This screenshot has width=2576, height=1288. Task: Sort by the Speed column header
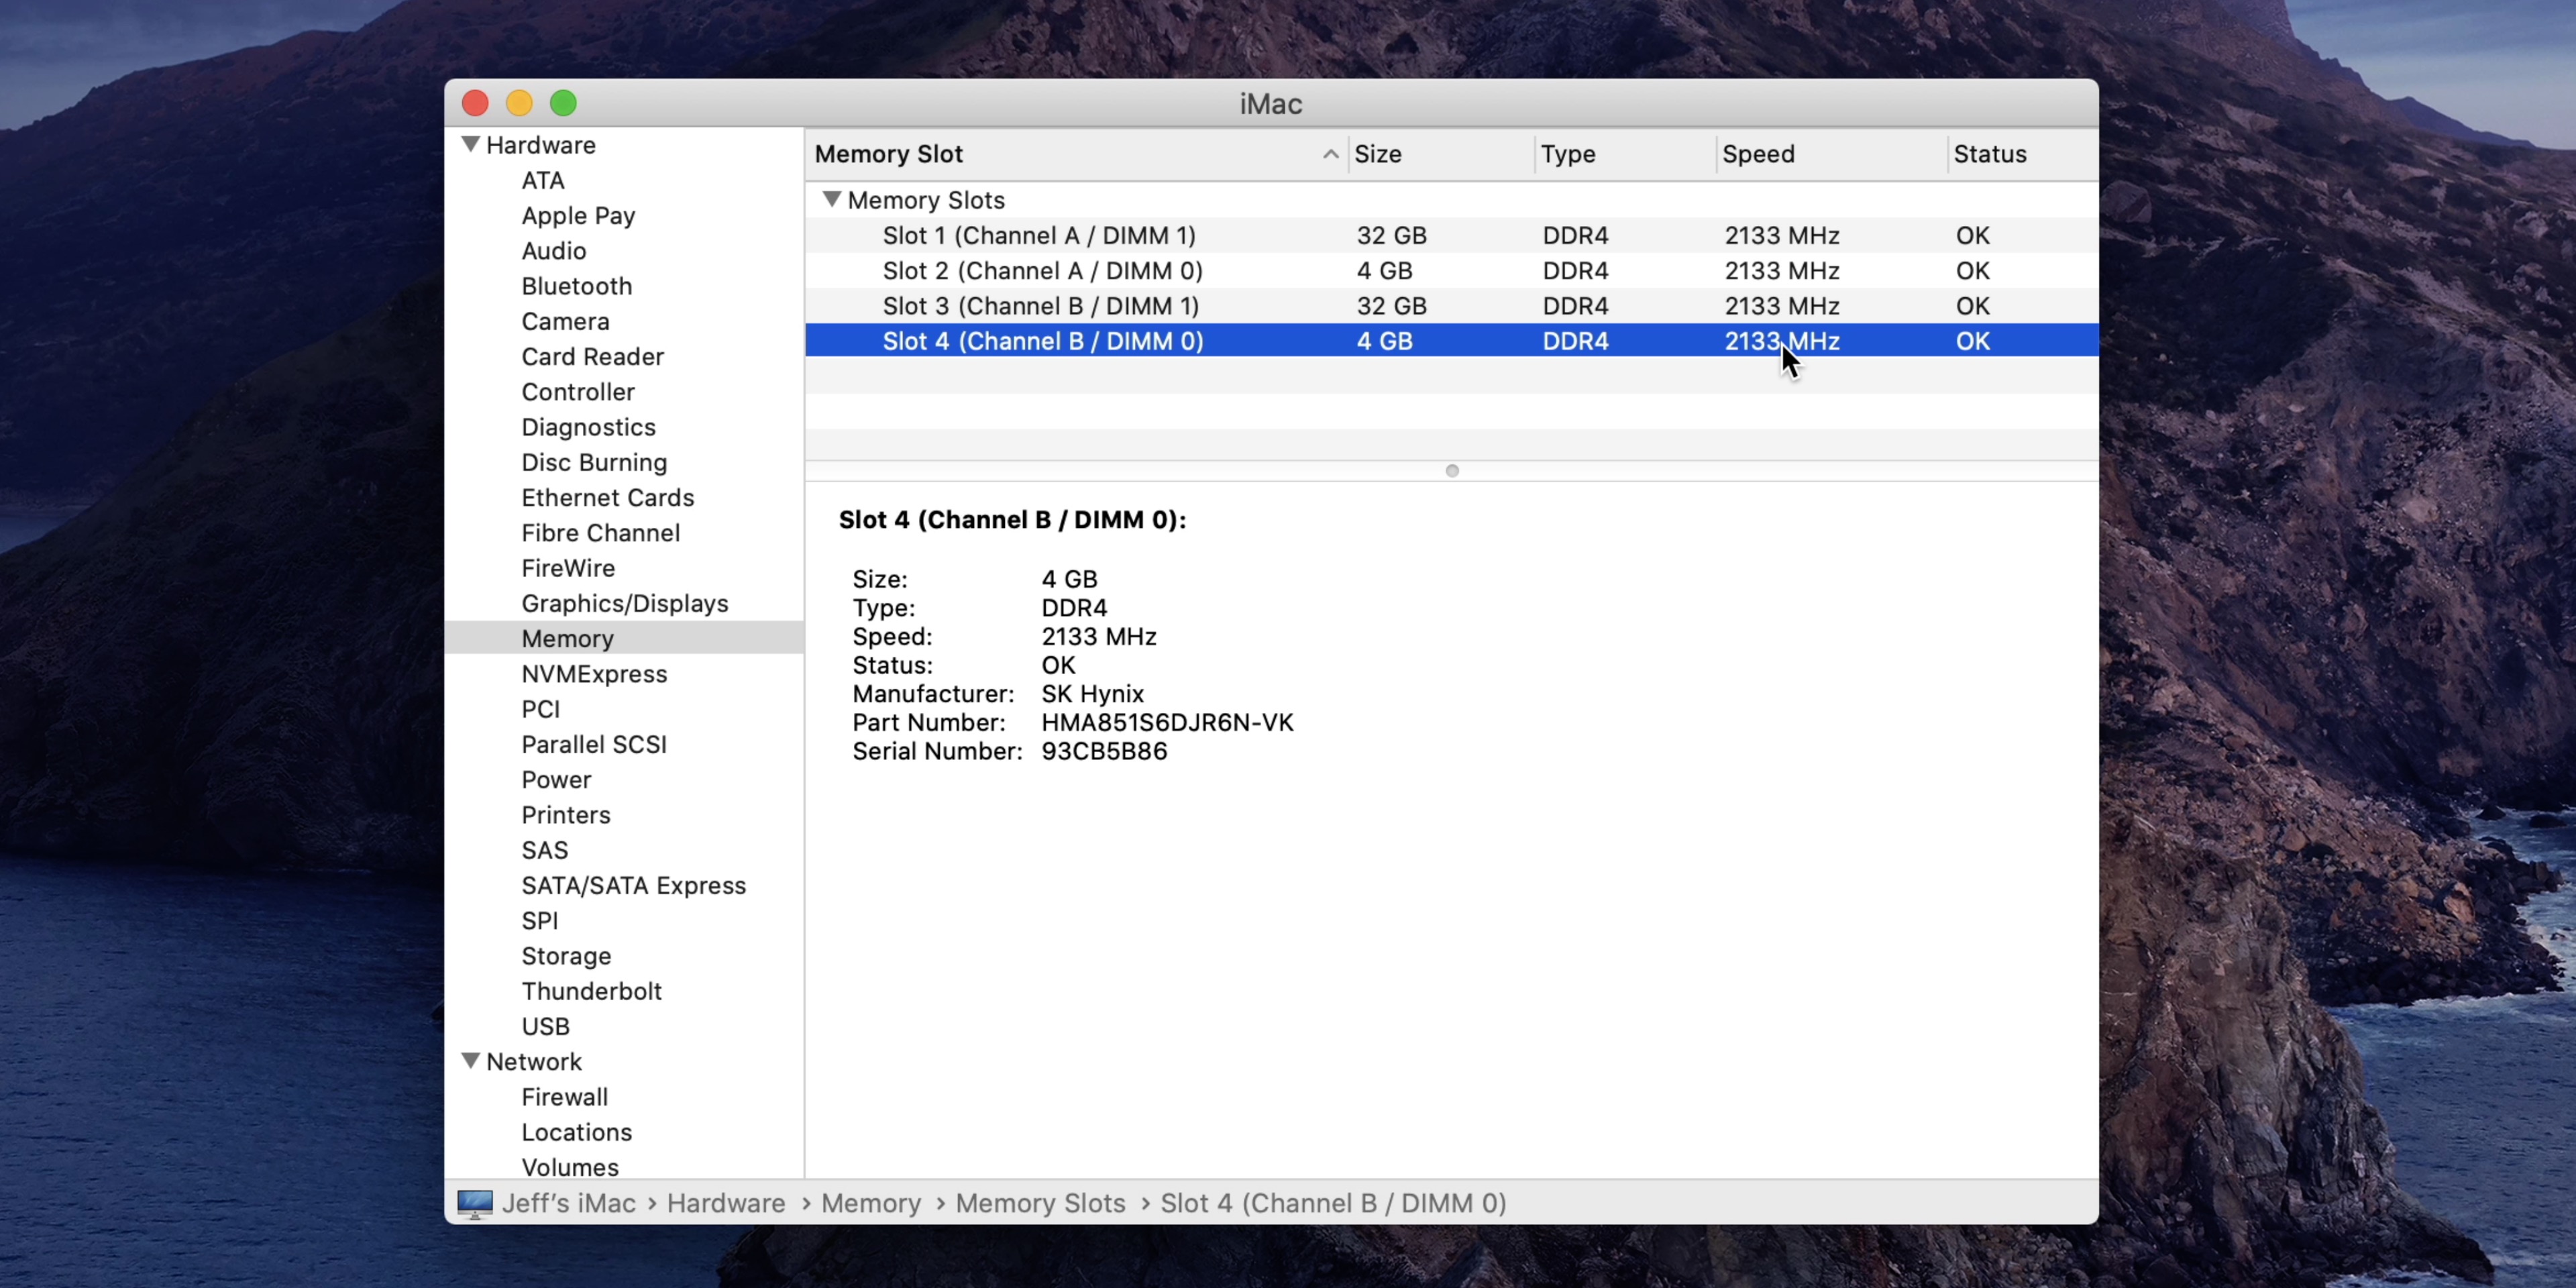(x=1758, y=154)
